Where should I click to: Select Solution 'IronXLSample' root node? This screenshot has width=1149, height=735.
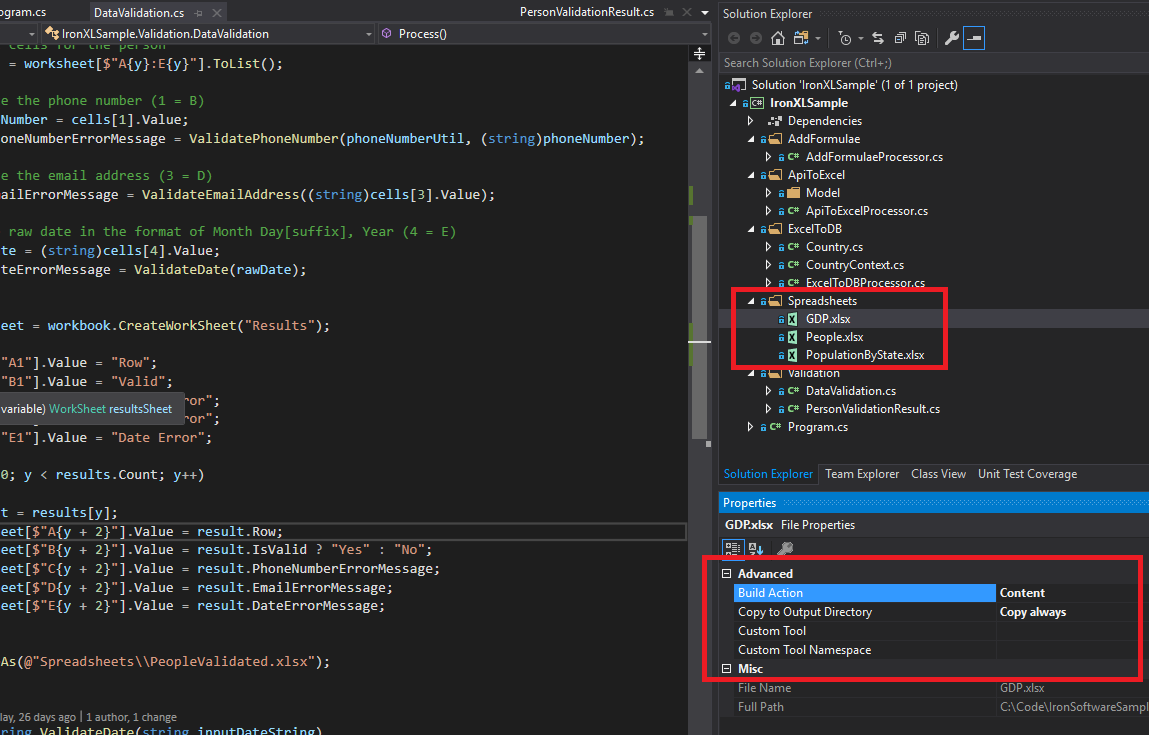pos(854,85)
